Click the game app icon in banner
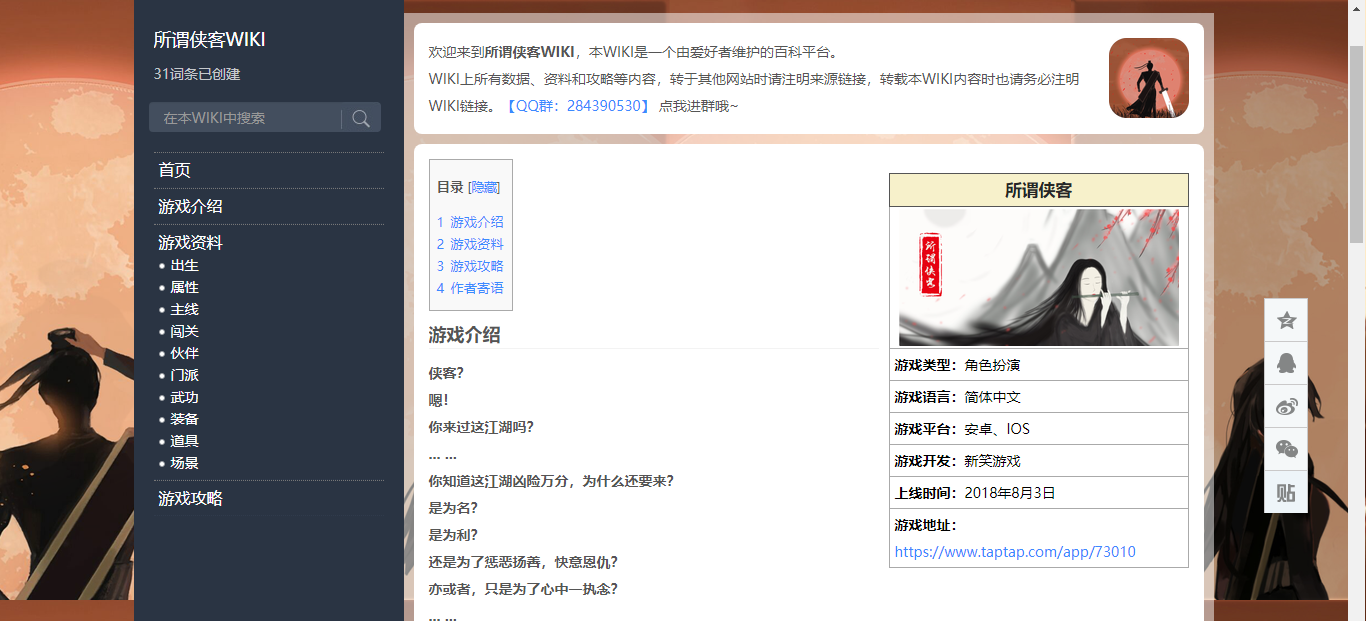The width and height of the screenshot is (1366, 621). pyautogui.click(x=1148, y=78)
